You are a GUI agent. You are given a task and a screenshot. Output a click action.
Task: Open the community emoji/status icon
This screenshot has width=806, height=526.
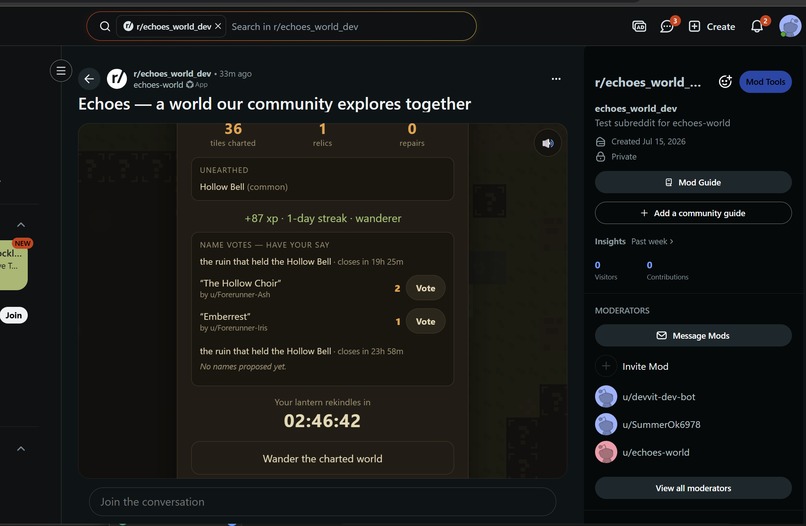725,82
